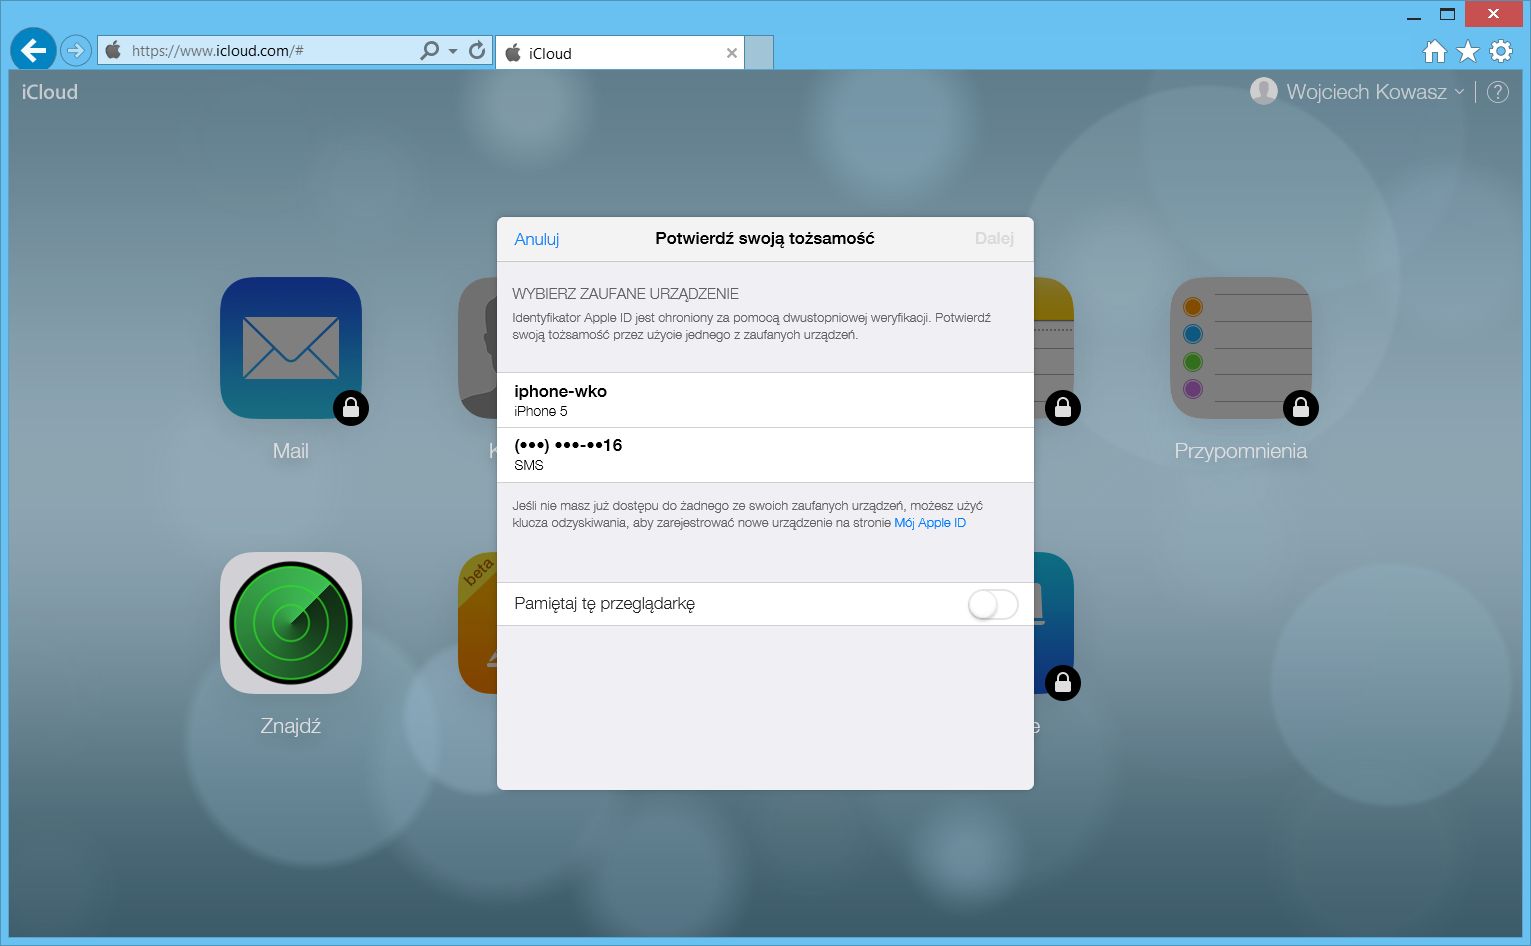1531x946 pixels.
Task: Click the Dalej button in the dialog
Action: (994, 238)
